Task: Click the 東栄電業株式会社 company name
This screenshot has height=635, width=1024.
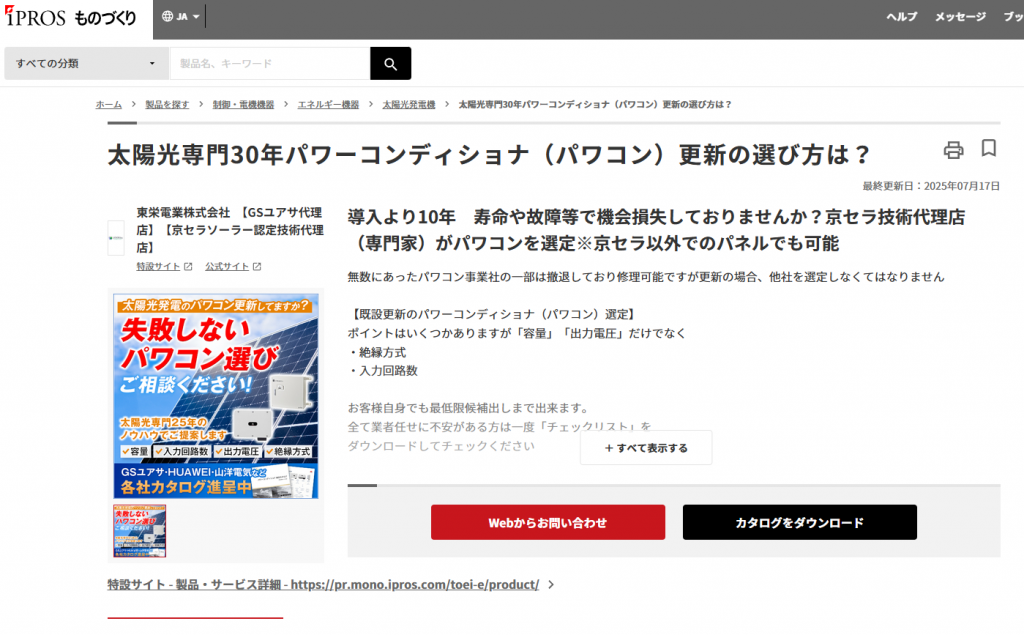Action: (230, 230)
